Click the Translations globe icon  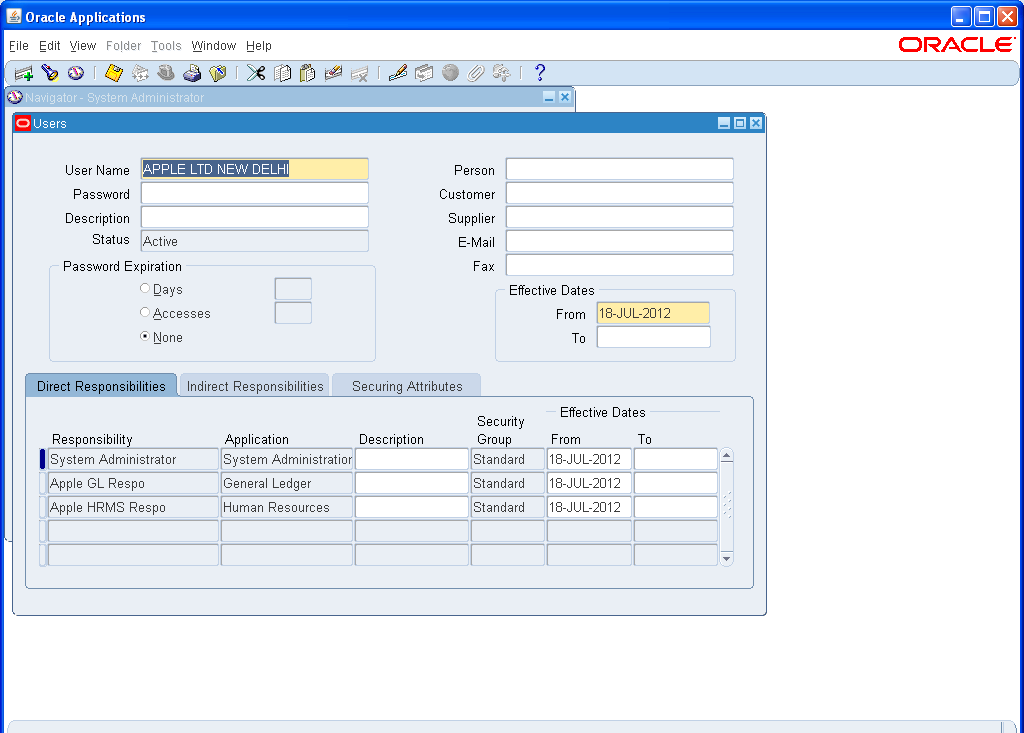pyautogui.click(x=448, y=72)
